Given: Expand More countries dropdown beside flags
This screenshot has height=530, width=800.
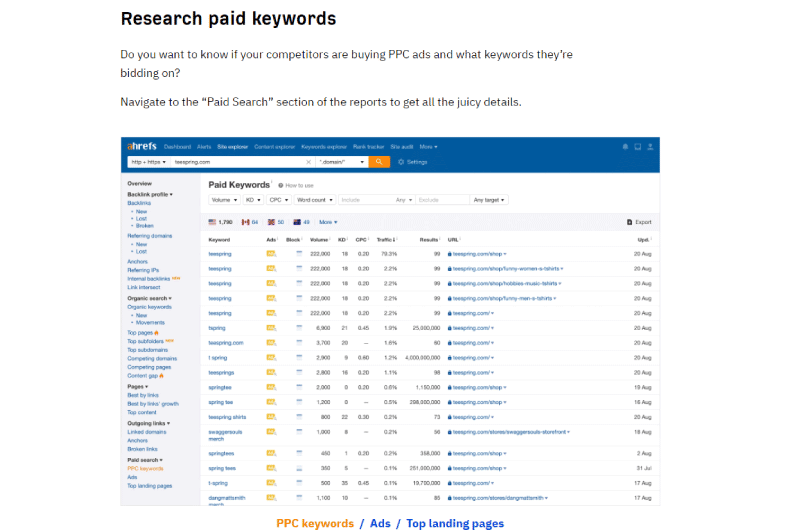Looking at the screenshot, I should tap(328, 222).
